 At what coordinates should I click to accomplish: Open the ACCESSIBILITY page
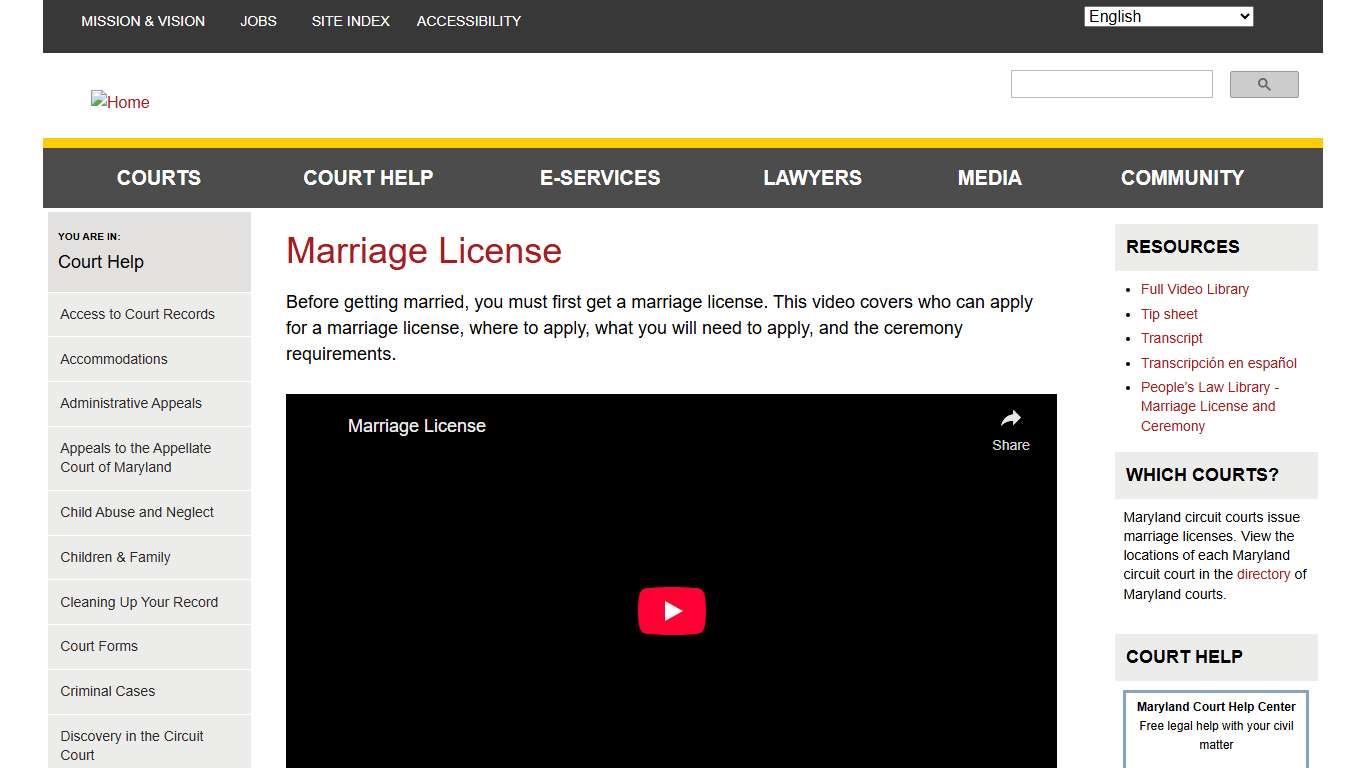point(468,21)
